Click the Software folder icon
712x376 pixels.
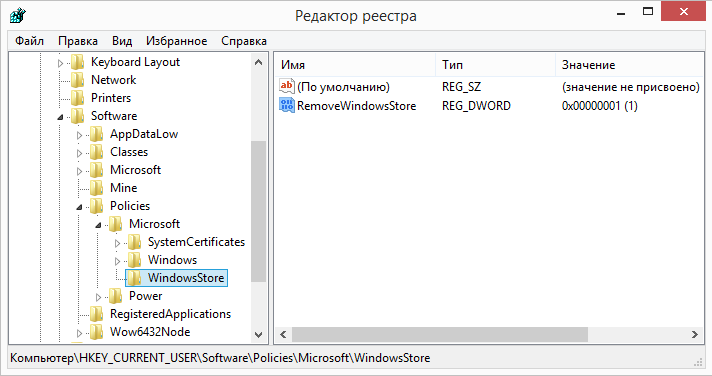[78, 116]
